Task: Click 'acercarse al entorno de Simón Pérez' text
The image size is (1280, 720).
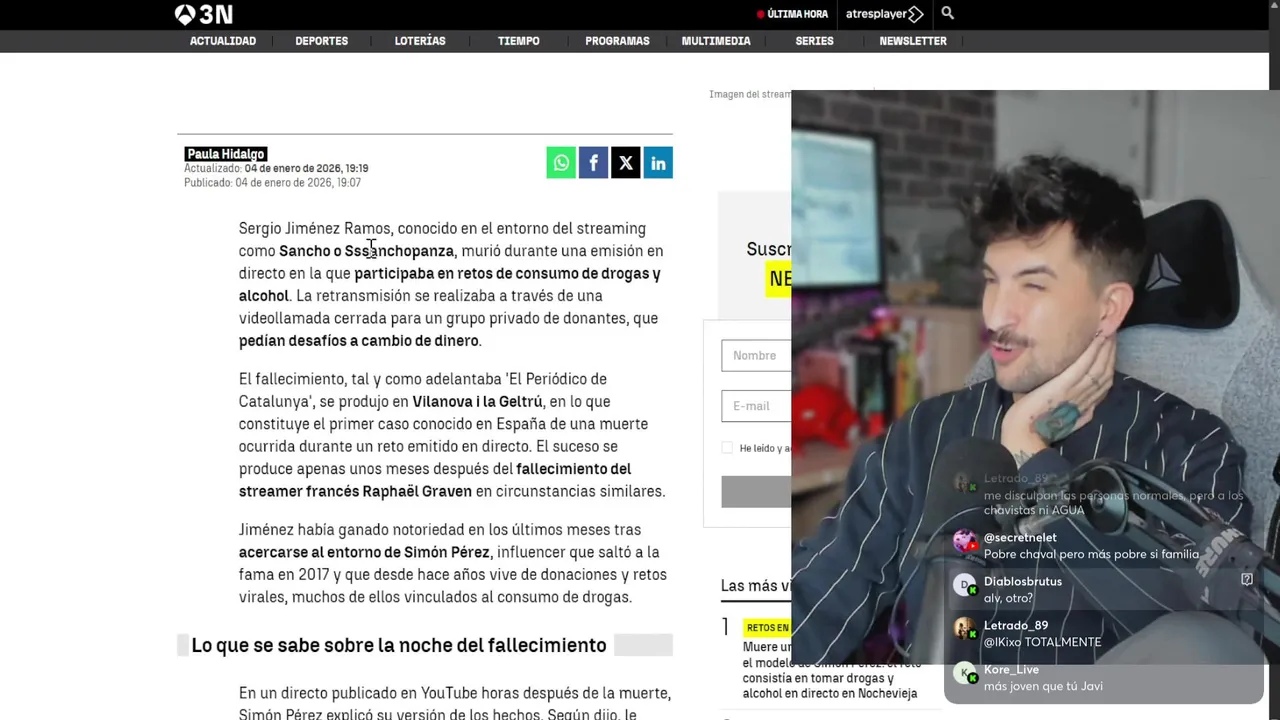Action: pyautogui.click(x=364, y=552)
